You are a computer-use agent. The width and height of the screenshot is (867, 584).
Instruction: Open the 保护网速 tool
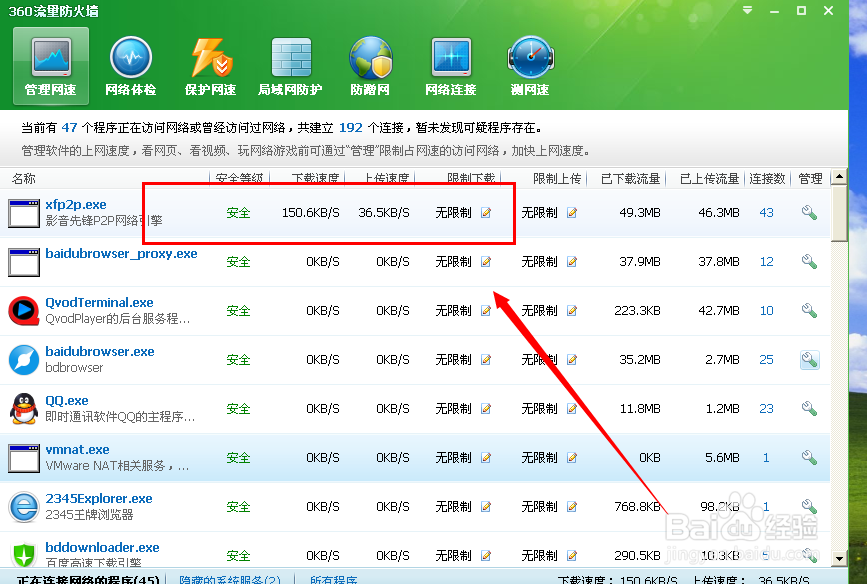pos(211,66)
